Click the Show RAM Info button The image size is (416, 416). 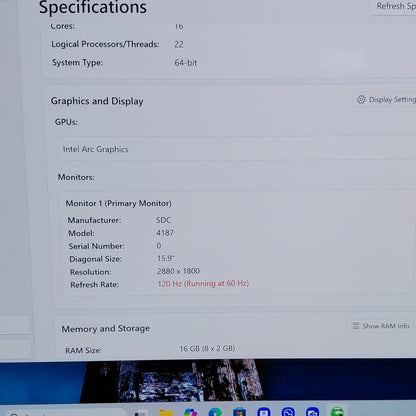pos(380,326)
